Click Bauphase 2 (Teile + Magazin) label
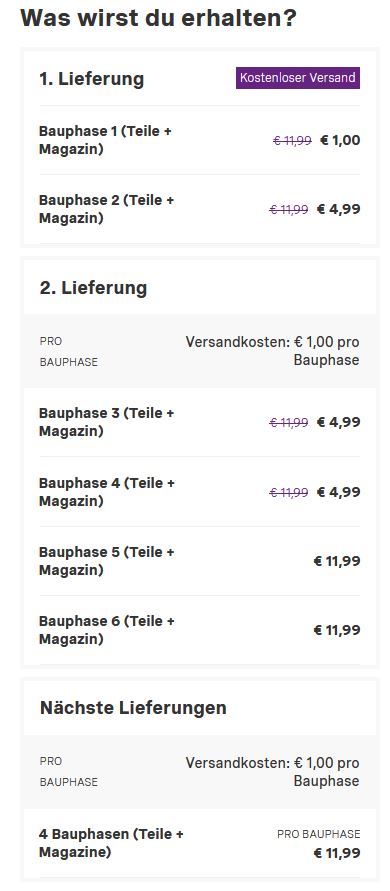 106,209
